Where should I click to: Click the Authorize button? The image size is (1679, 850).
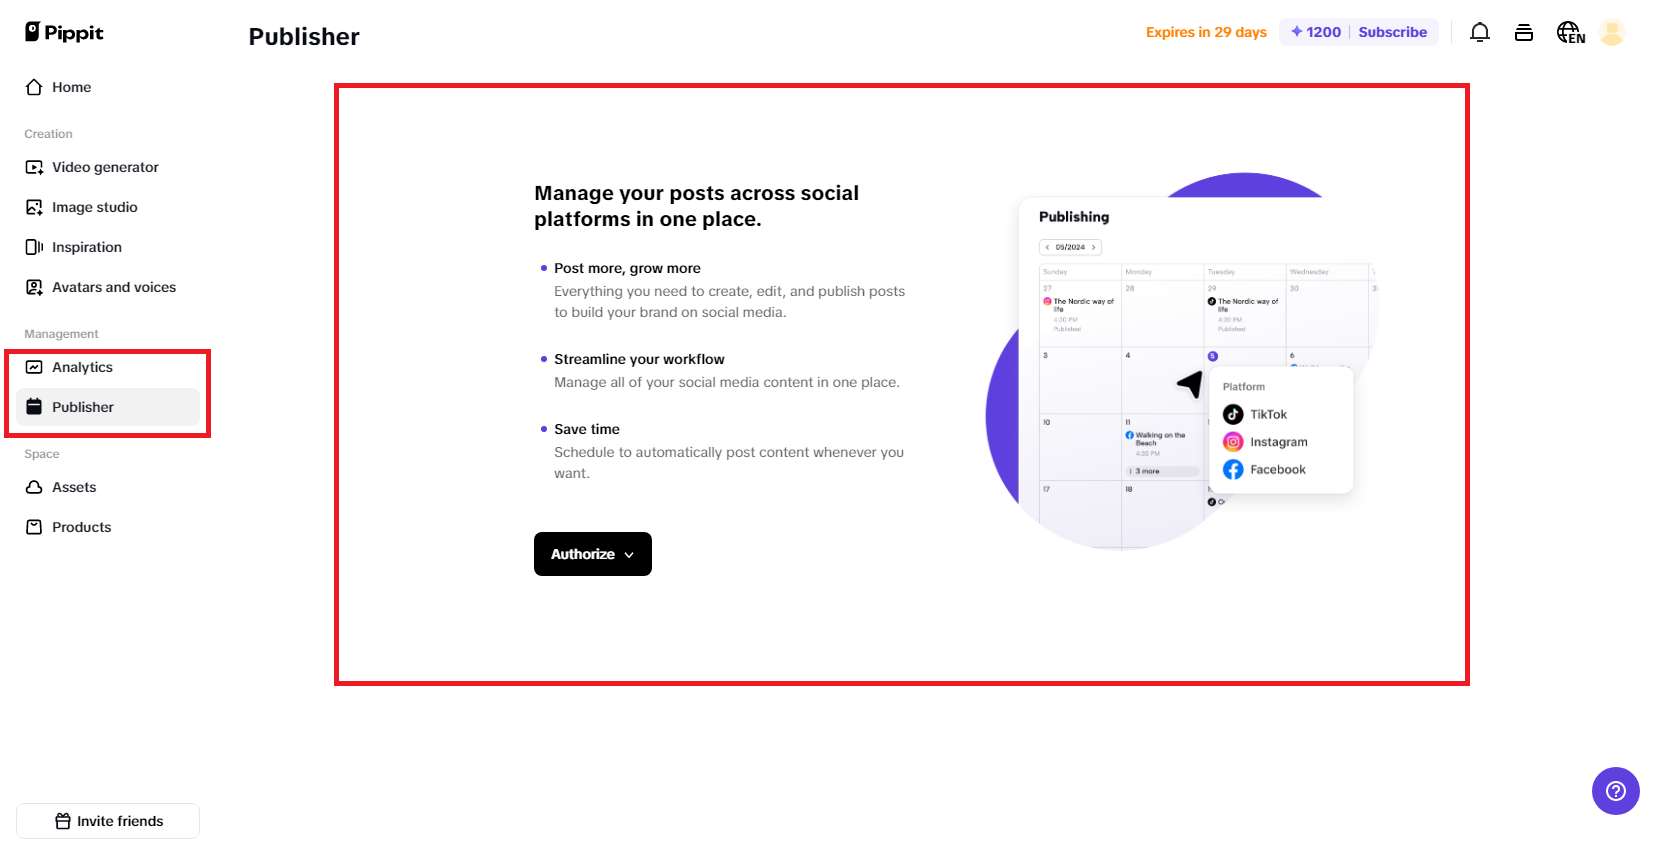pyautogui.click(x=584, y=554)
